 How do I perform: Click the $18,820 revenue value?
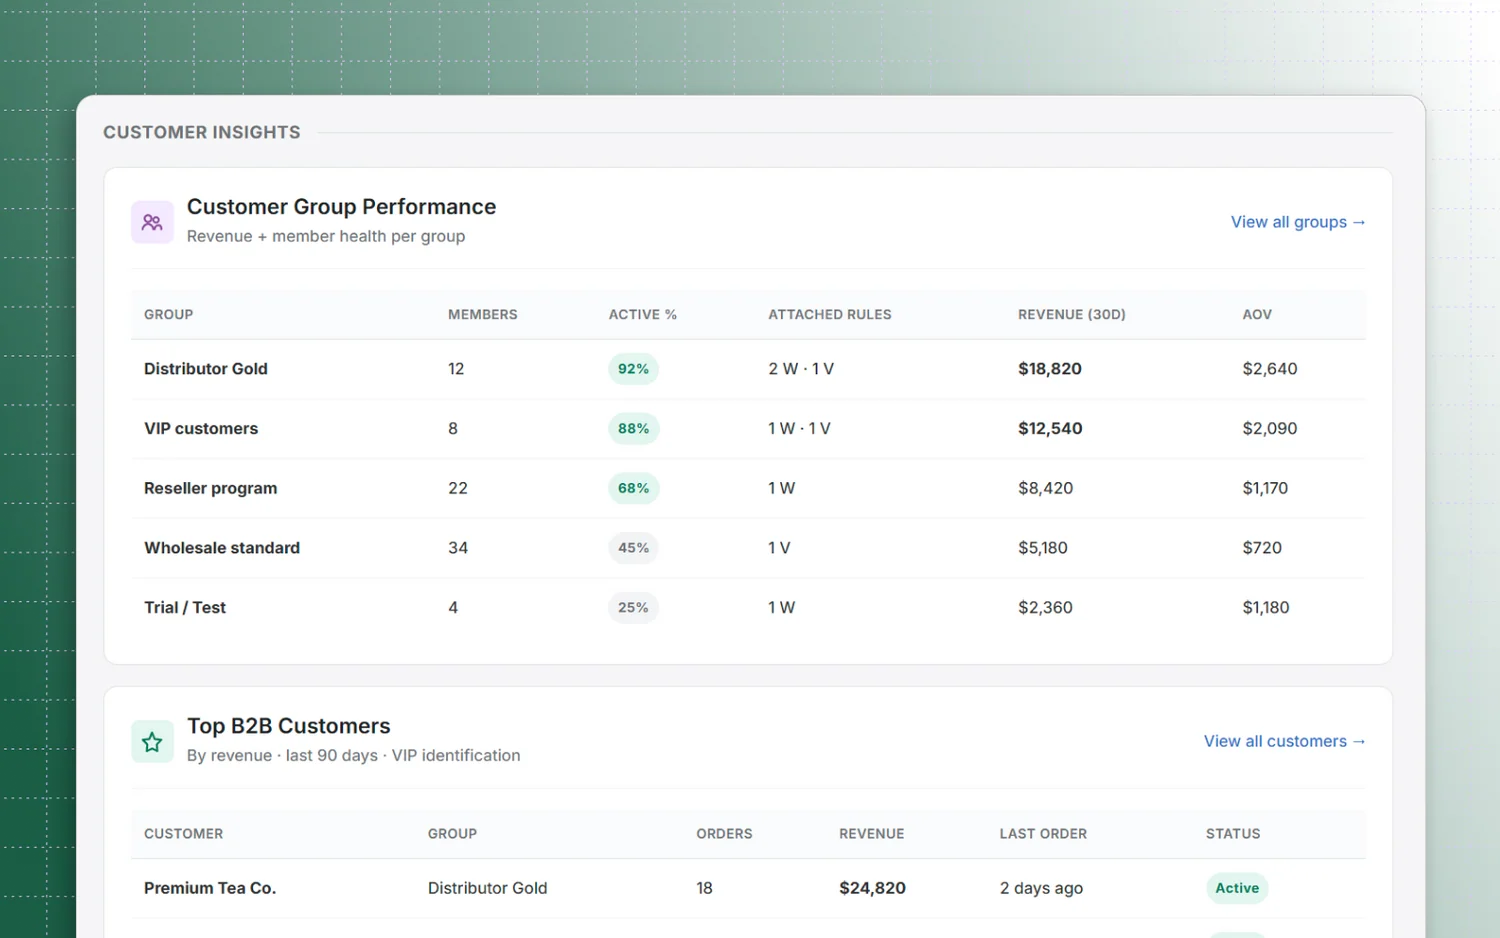click(1050, 369)
